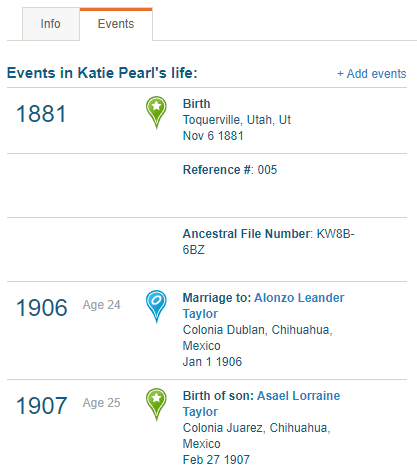Click the blue marriage ring pin icon

coord(156,306)
